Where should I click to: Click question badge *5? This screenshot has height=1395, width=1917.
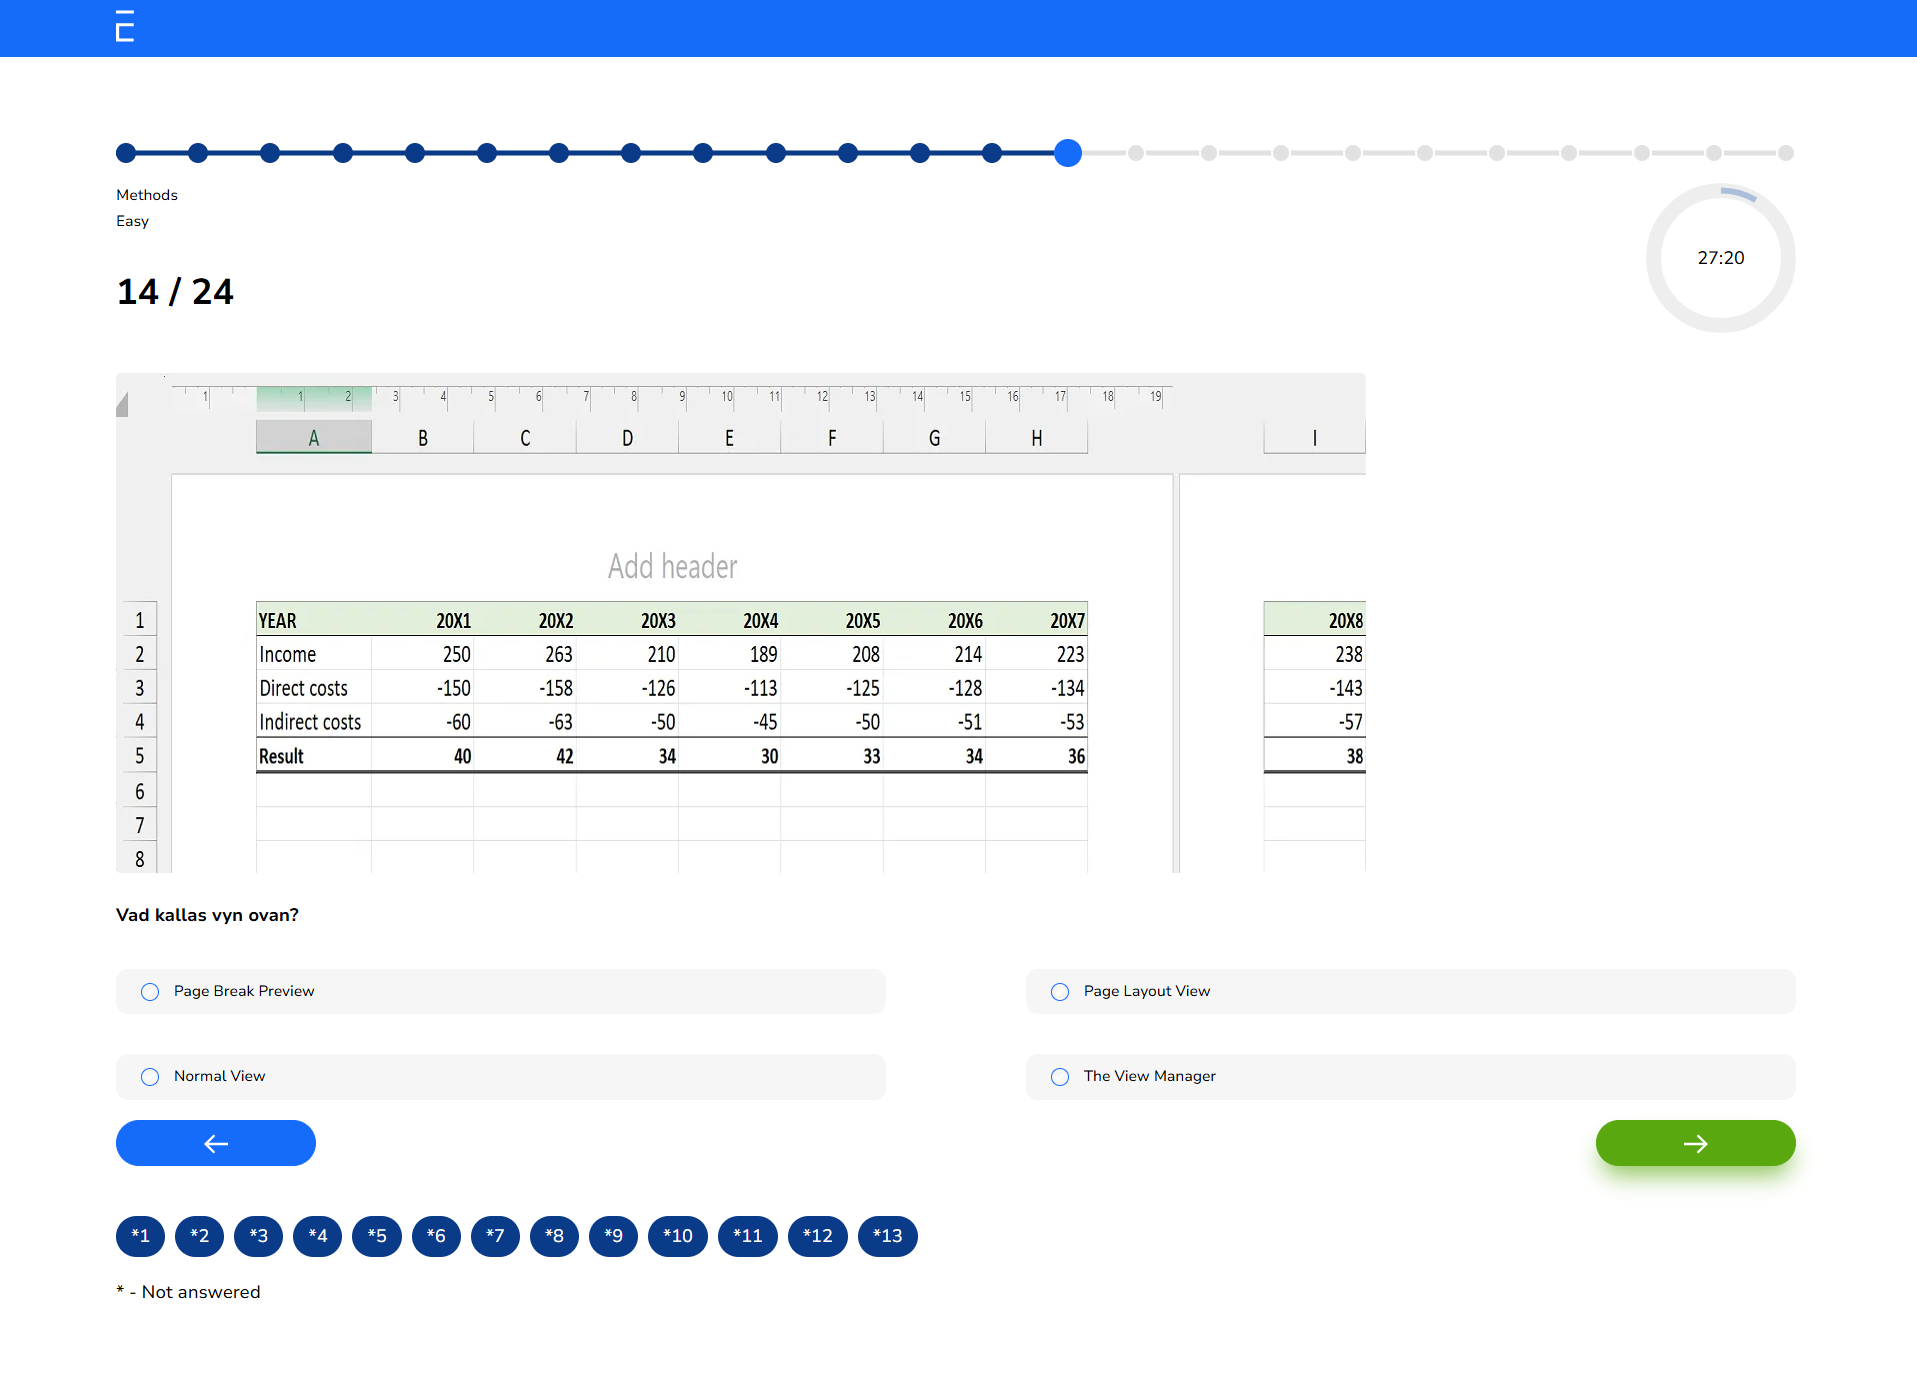click(377, 1236)
